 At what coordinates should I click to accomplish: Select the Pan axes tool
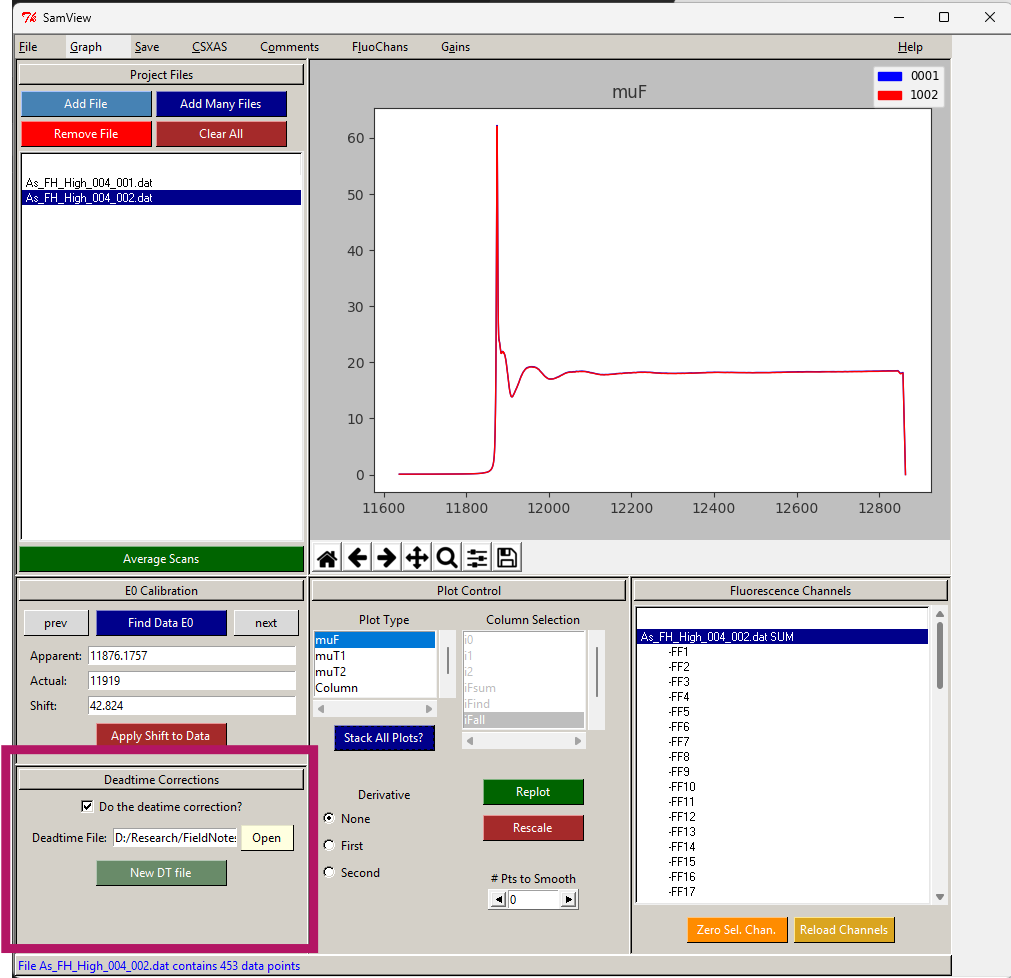(416, 558)
